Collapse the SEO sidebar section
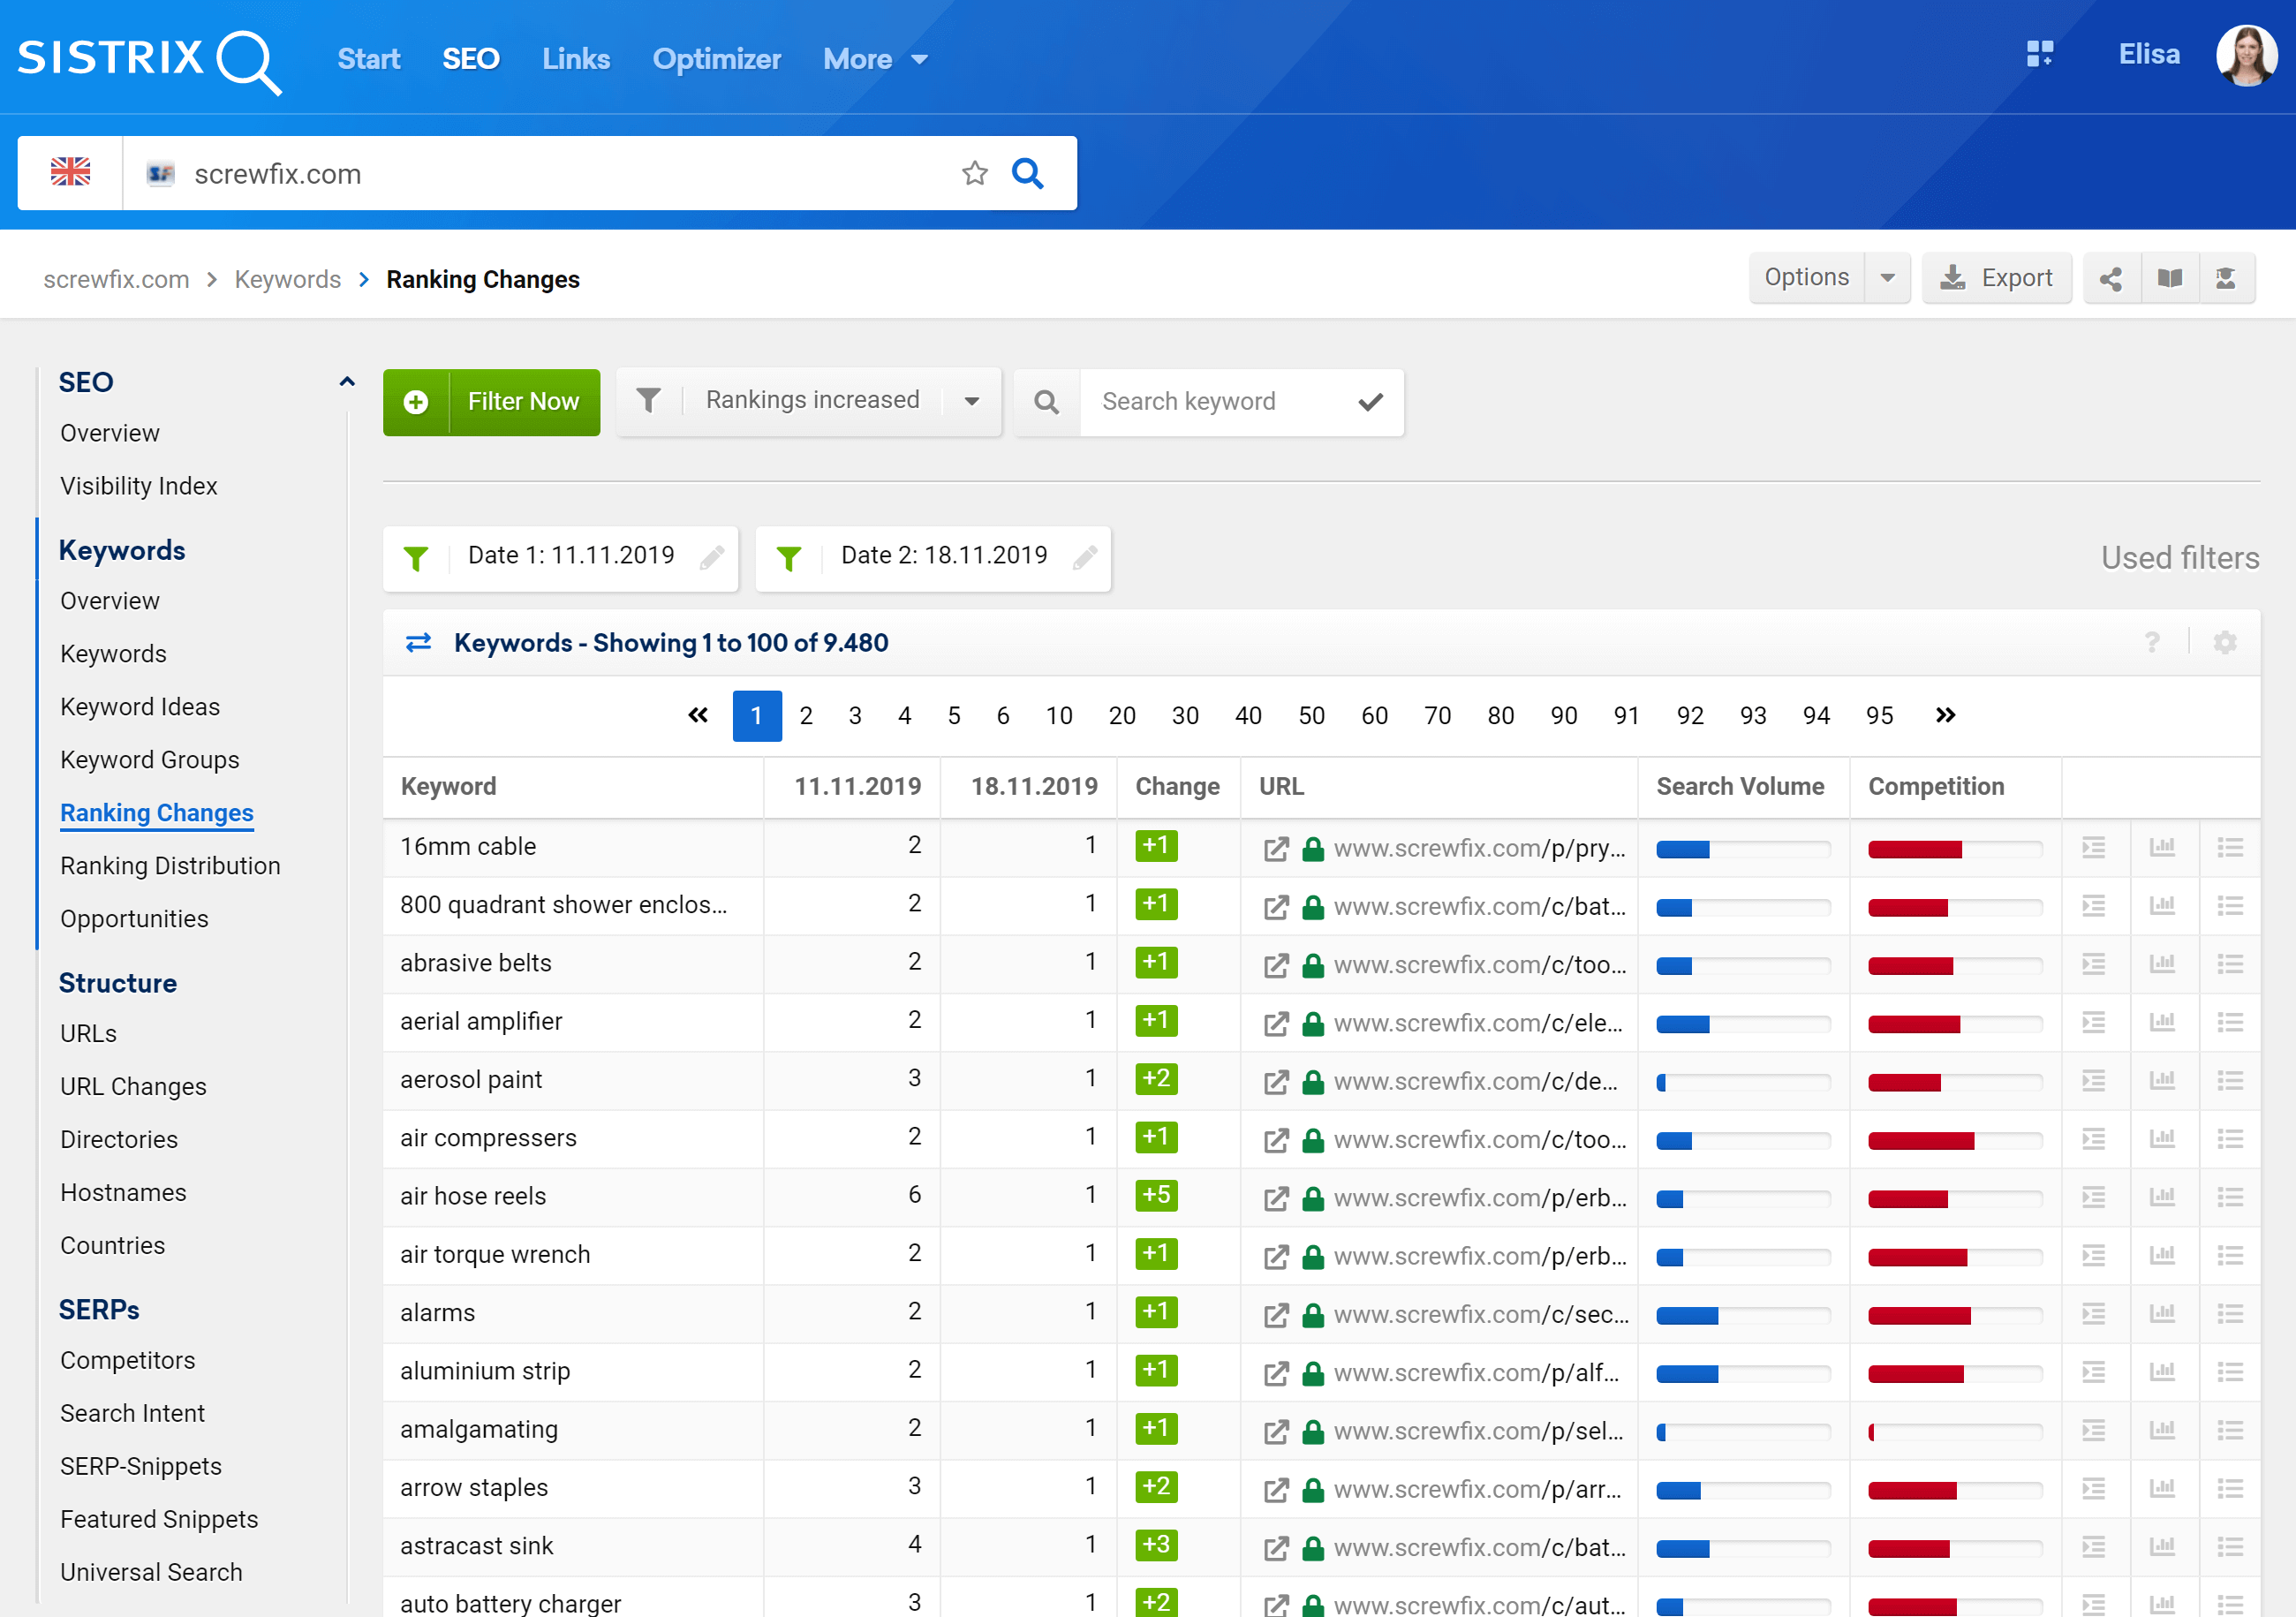 346,381
